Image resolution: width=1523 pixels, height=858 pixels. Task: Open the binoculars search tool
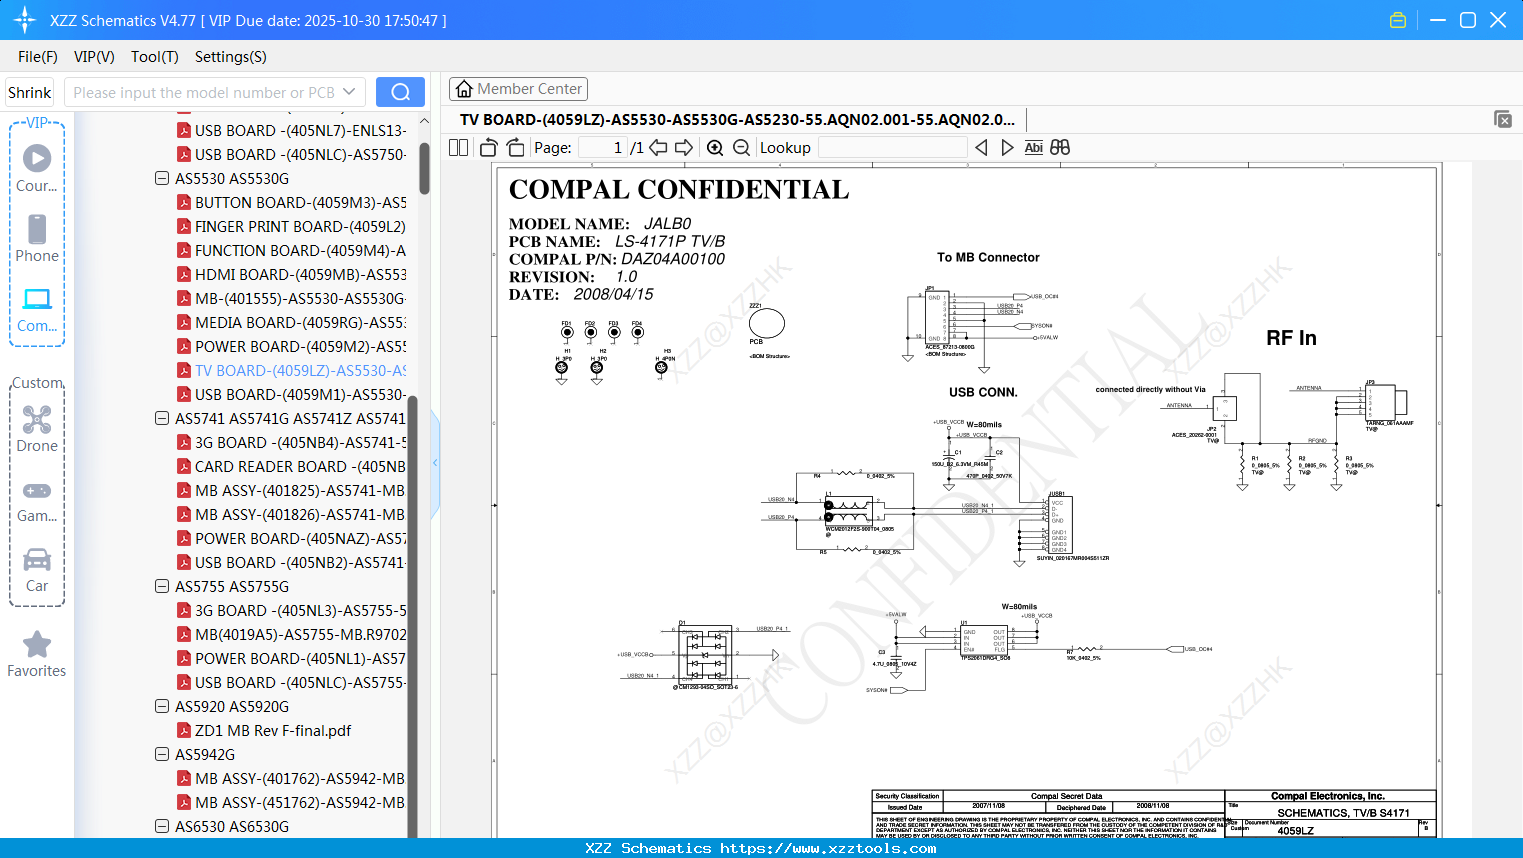pyautogui.click(x=1060, y=147)
